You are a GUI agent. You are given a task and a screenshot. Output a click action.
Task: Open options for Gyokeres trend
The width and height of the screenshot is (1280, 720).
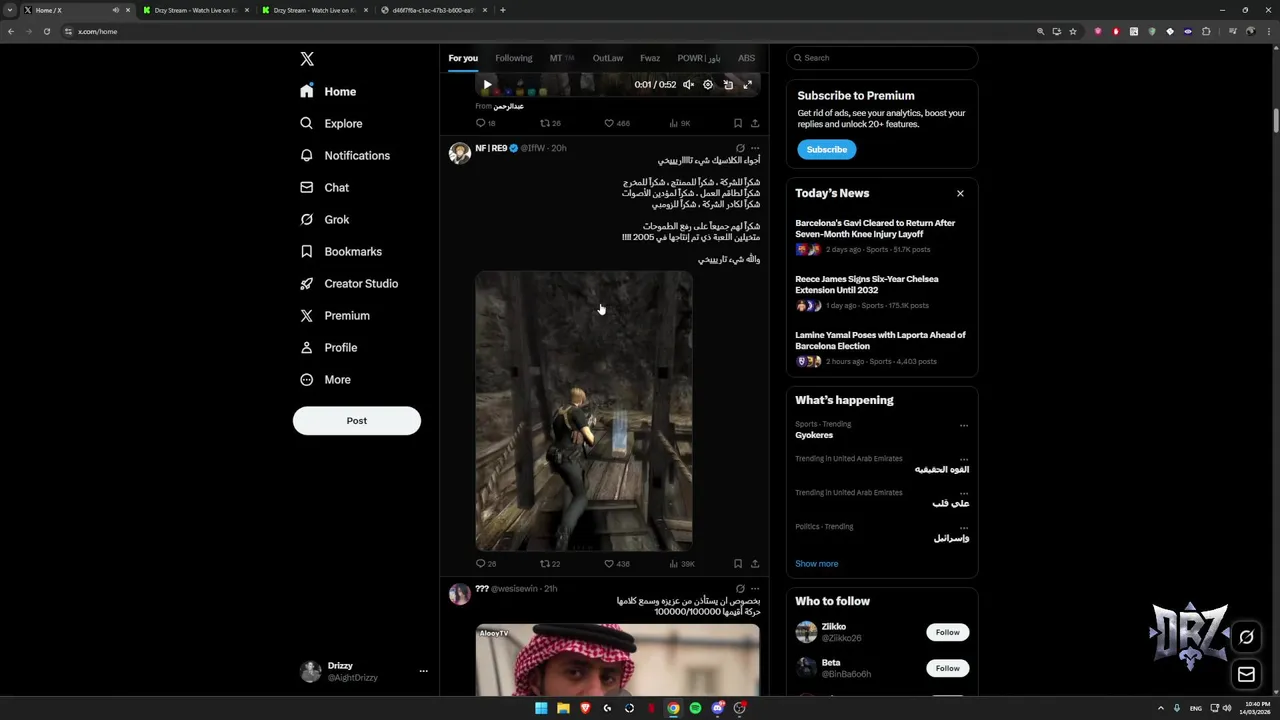[x=964, y=425]
